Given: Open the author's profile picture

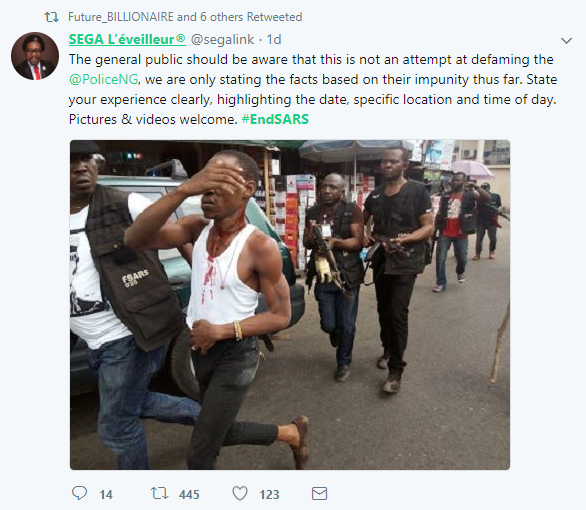Looking at the screenshot, I should 35,56.
